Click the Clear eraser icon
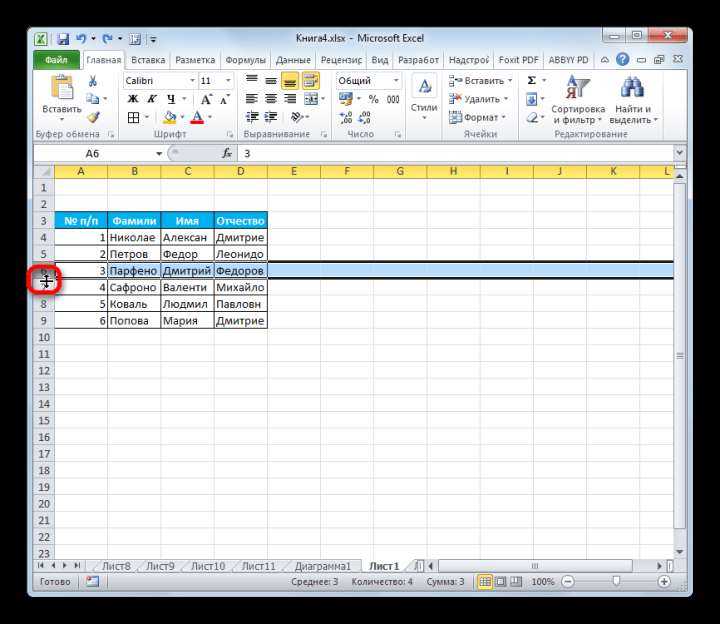Screen dimensions: 720x624 pos(532,118)
